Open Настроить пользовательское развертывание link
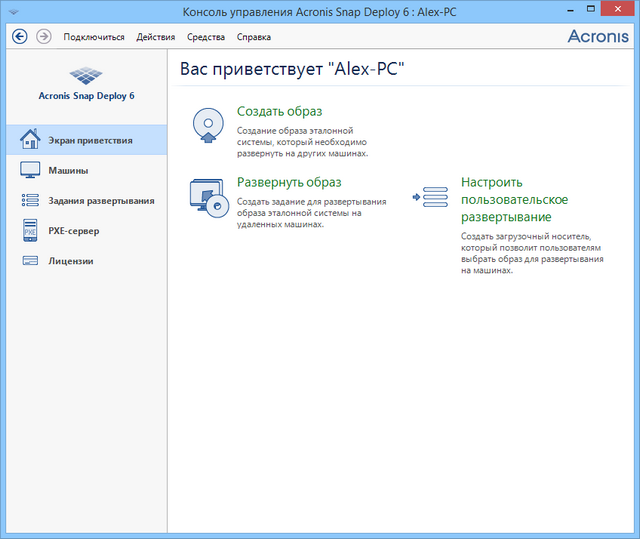640x539 pixels. 506,199
